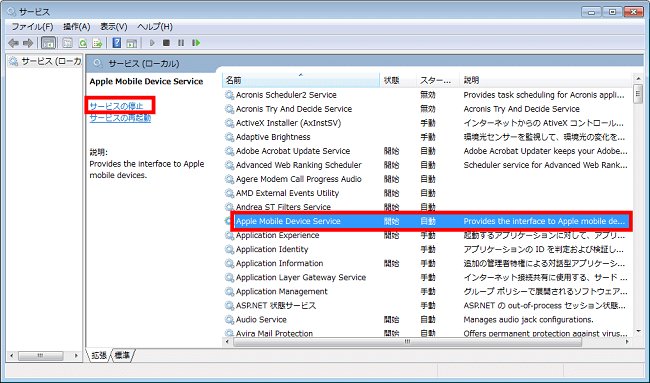Viewport: 650px width, 383px height.
Task: Click the Back arrow toolbar icon
Action: [x=14, y=43]
